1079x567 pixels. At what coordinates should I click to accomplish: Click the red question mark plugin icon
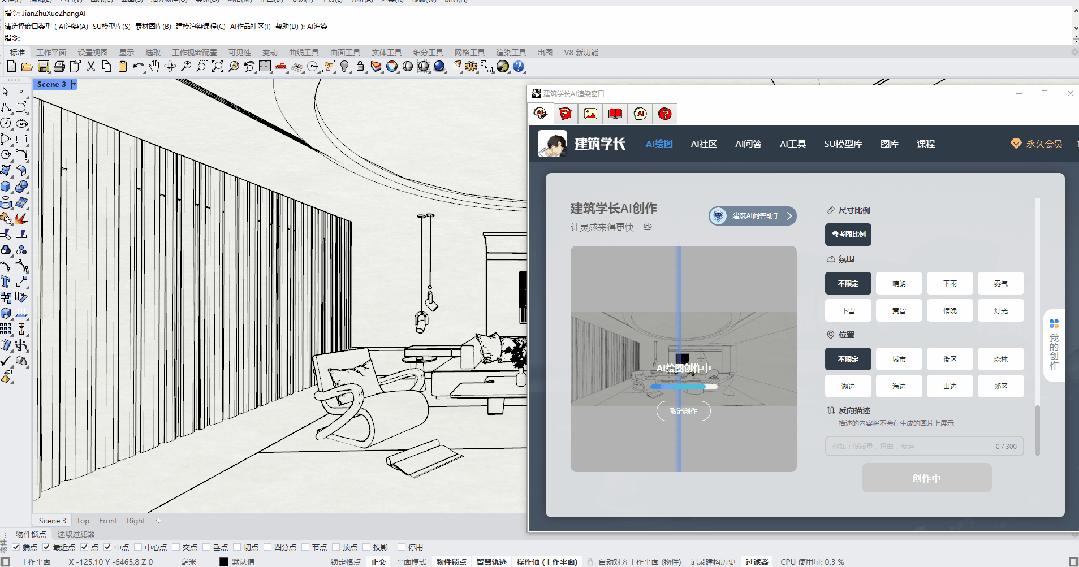pyautogui.click(x=665, y=114)
